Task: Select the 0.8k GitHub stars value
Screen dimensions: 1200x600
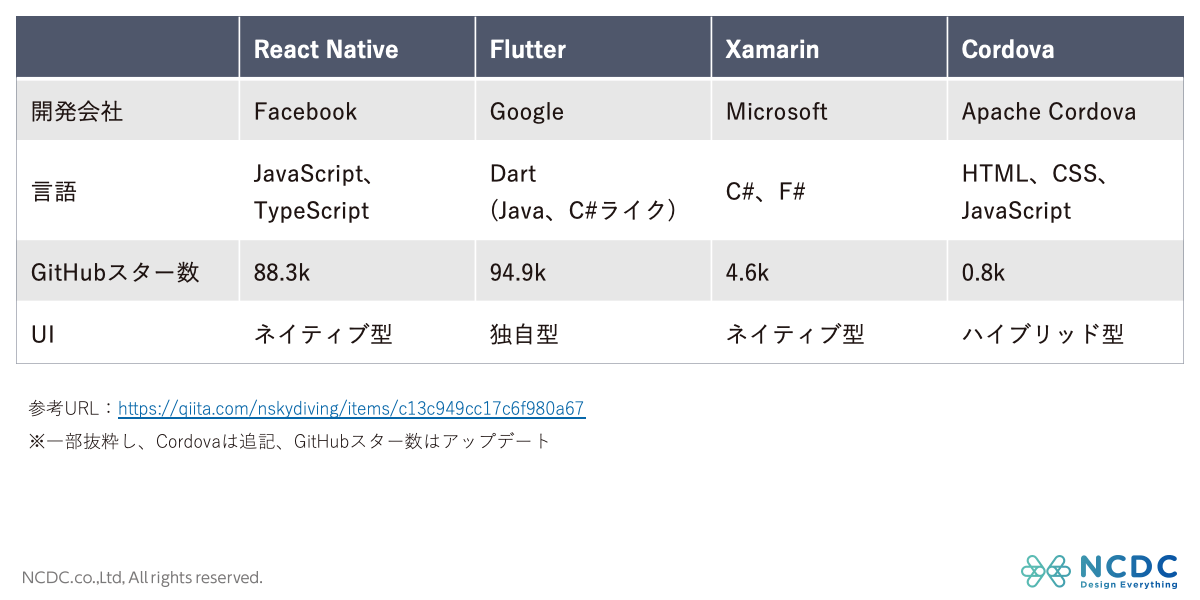Action: tap(983, 272)
